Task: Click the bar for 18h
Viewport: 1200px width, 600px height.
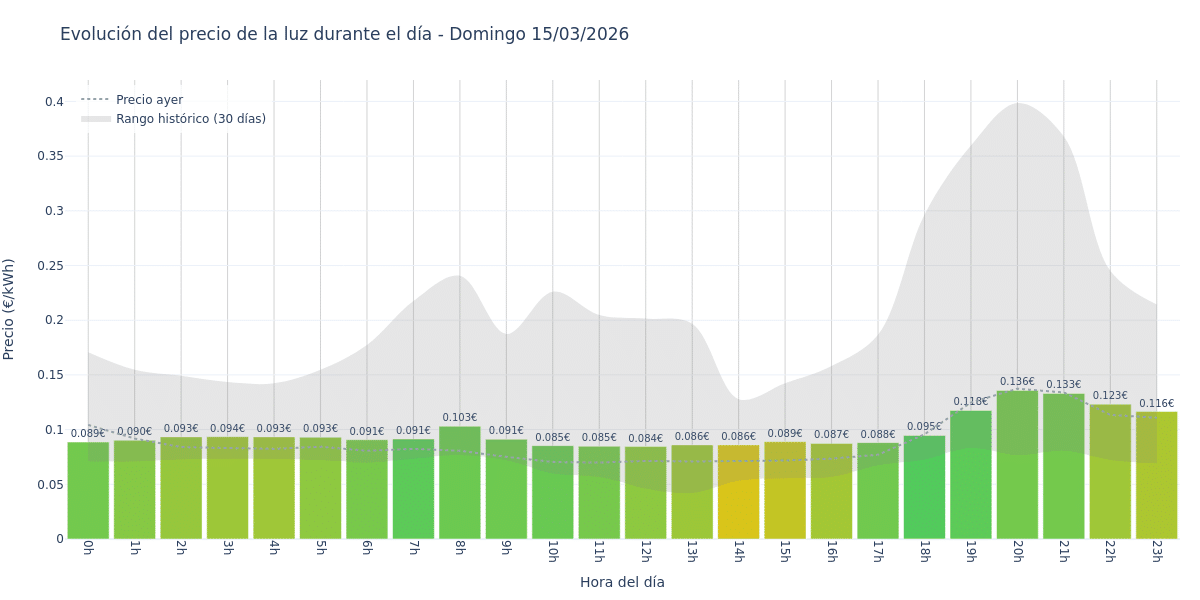Action: coord(924,487)
